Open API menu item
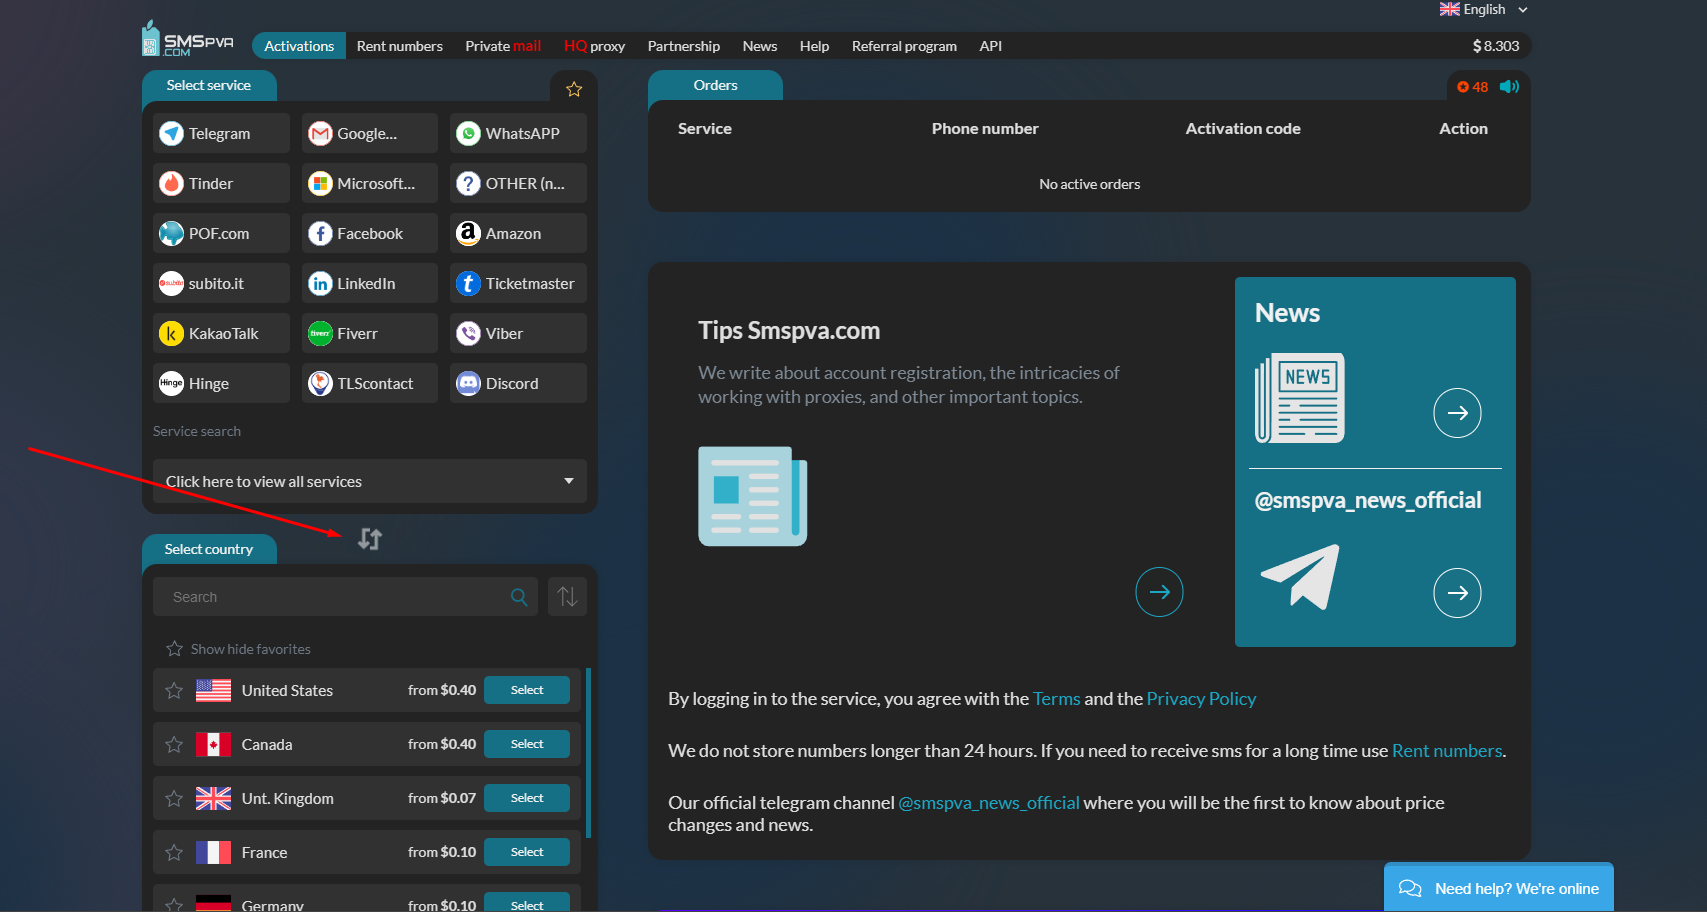Viewport: 1707px width, 912px height. coord(991,46)
